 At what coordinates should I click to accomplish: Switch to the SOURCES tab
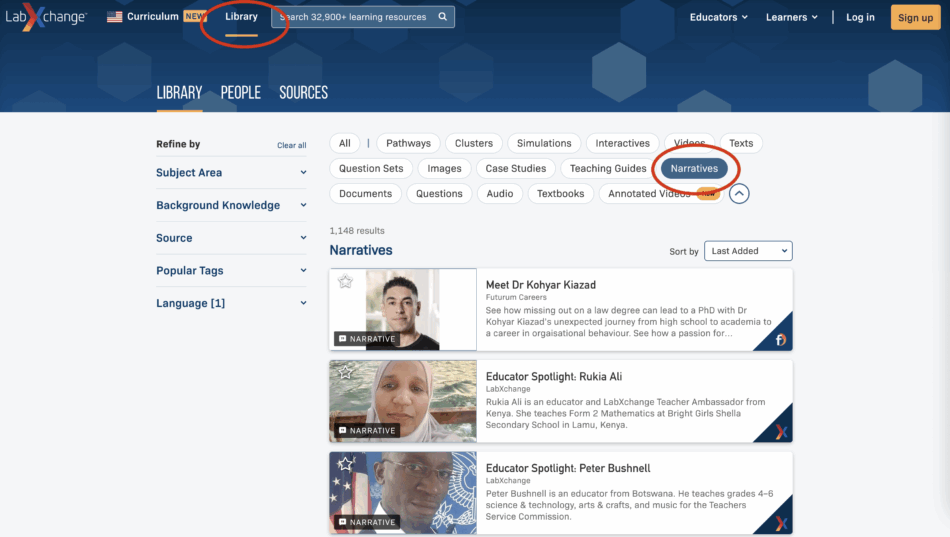coord(304,93)
